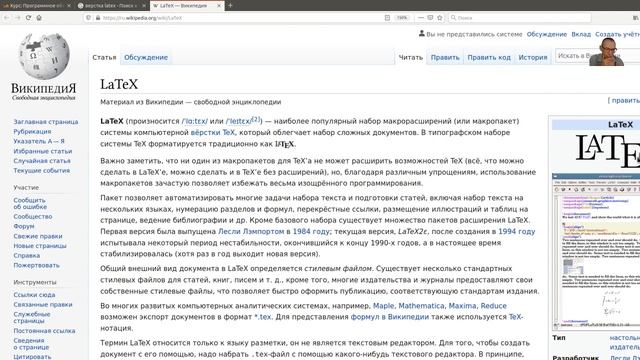Open the История tab
Screen dimensions: 640x360
(x=533, y=57)
